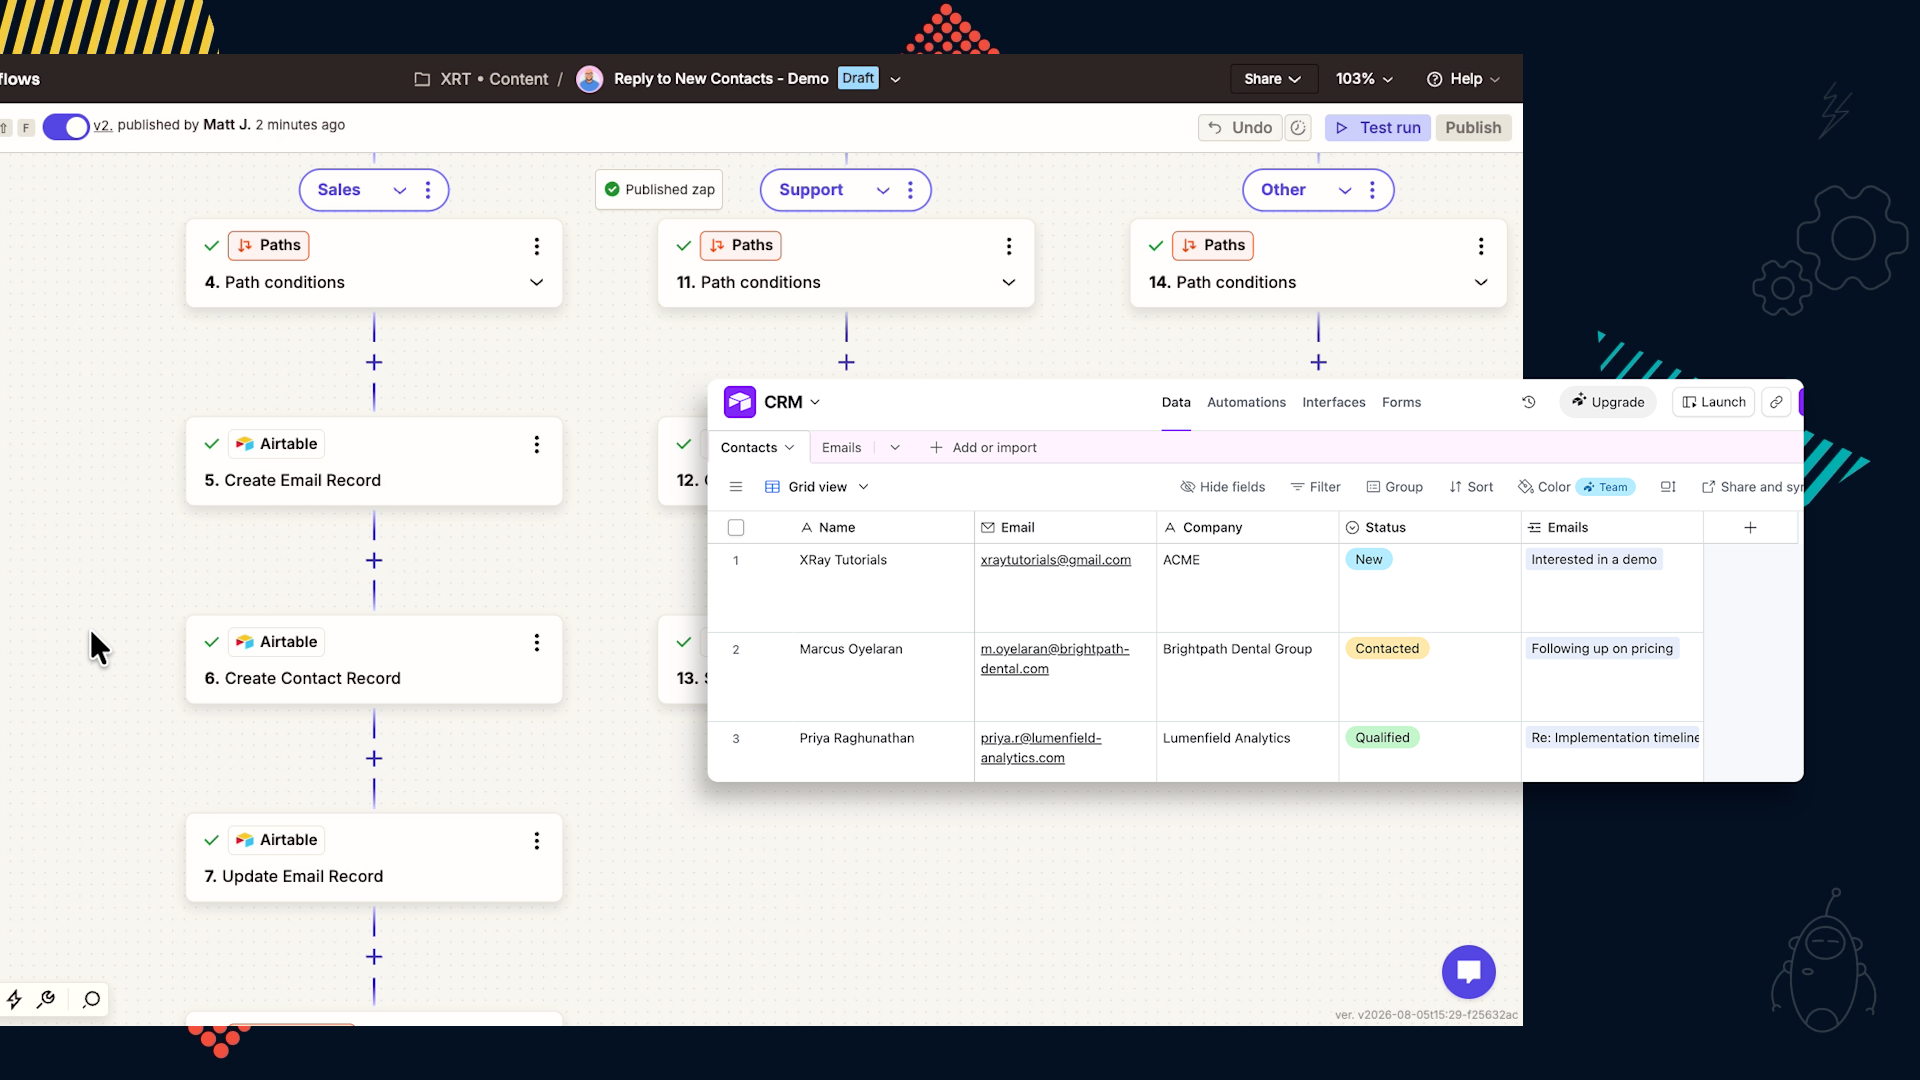Click the Launch button in CRM
Image resolution: width=1920 pixels, height=1080 pixels.
pyautogui.click(x=1714, y=402)
